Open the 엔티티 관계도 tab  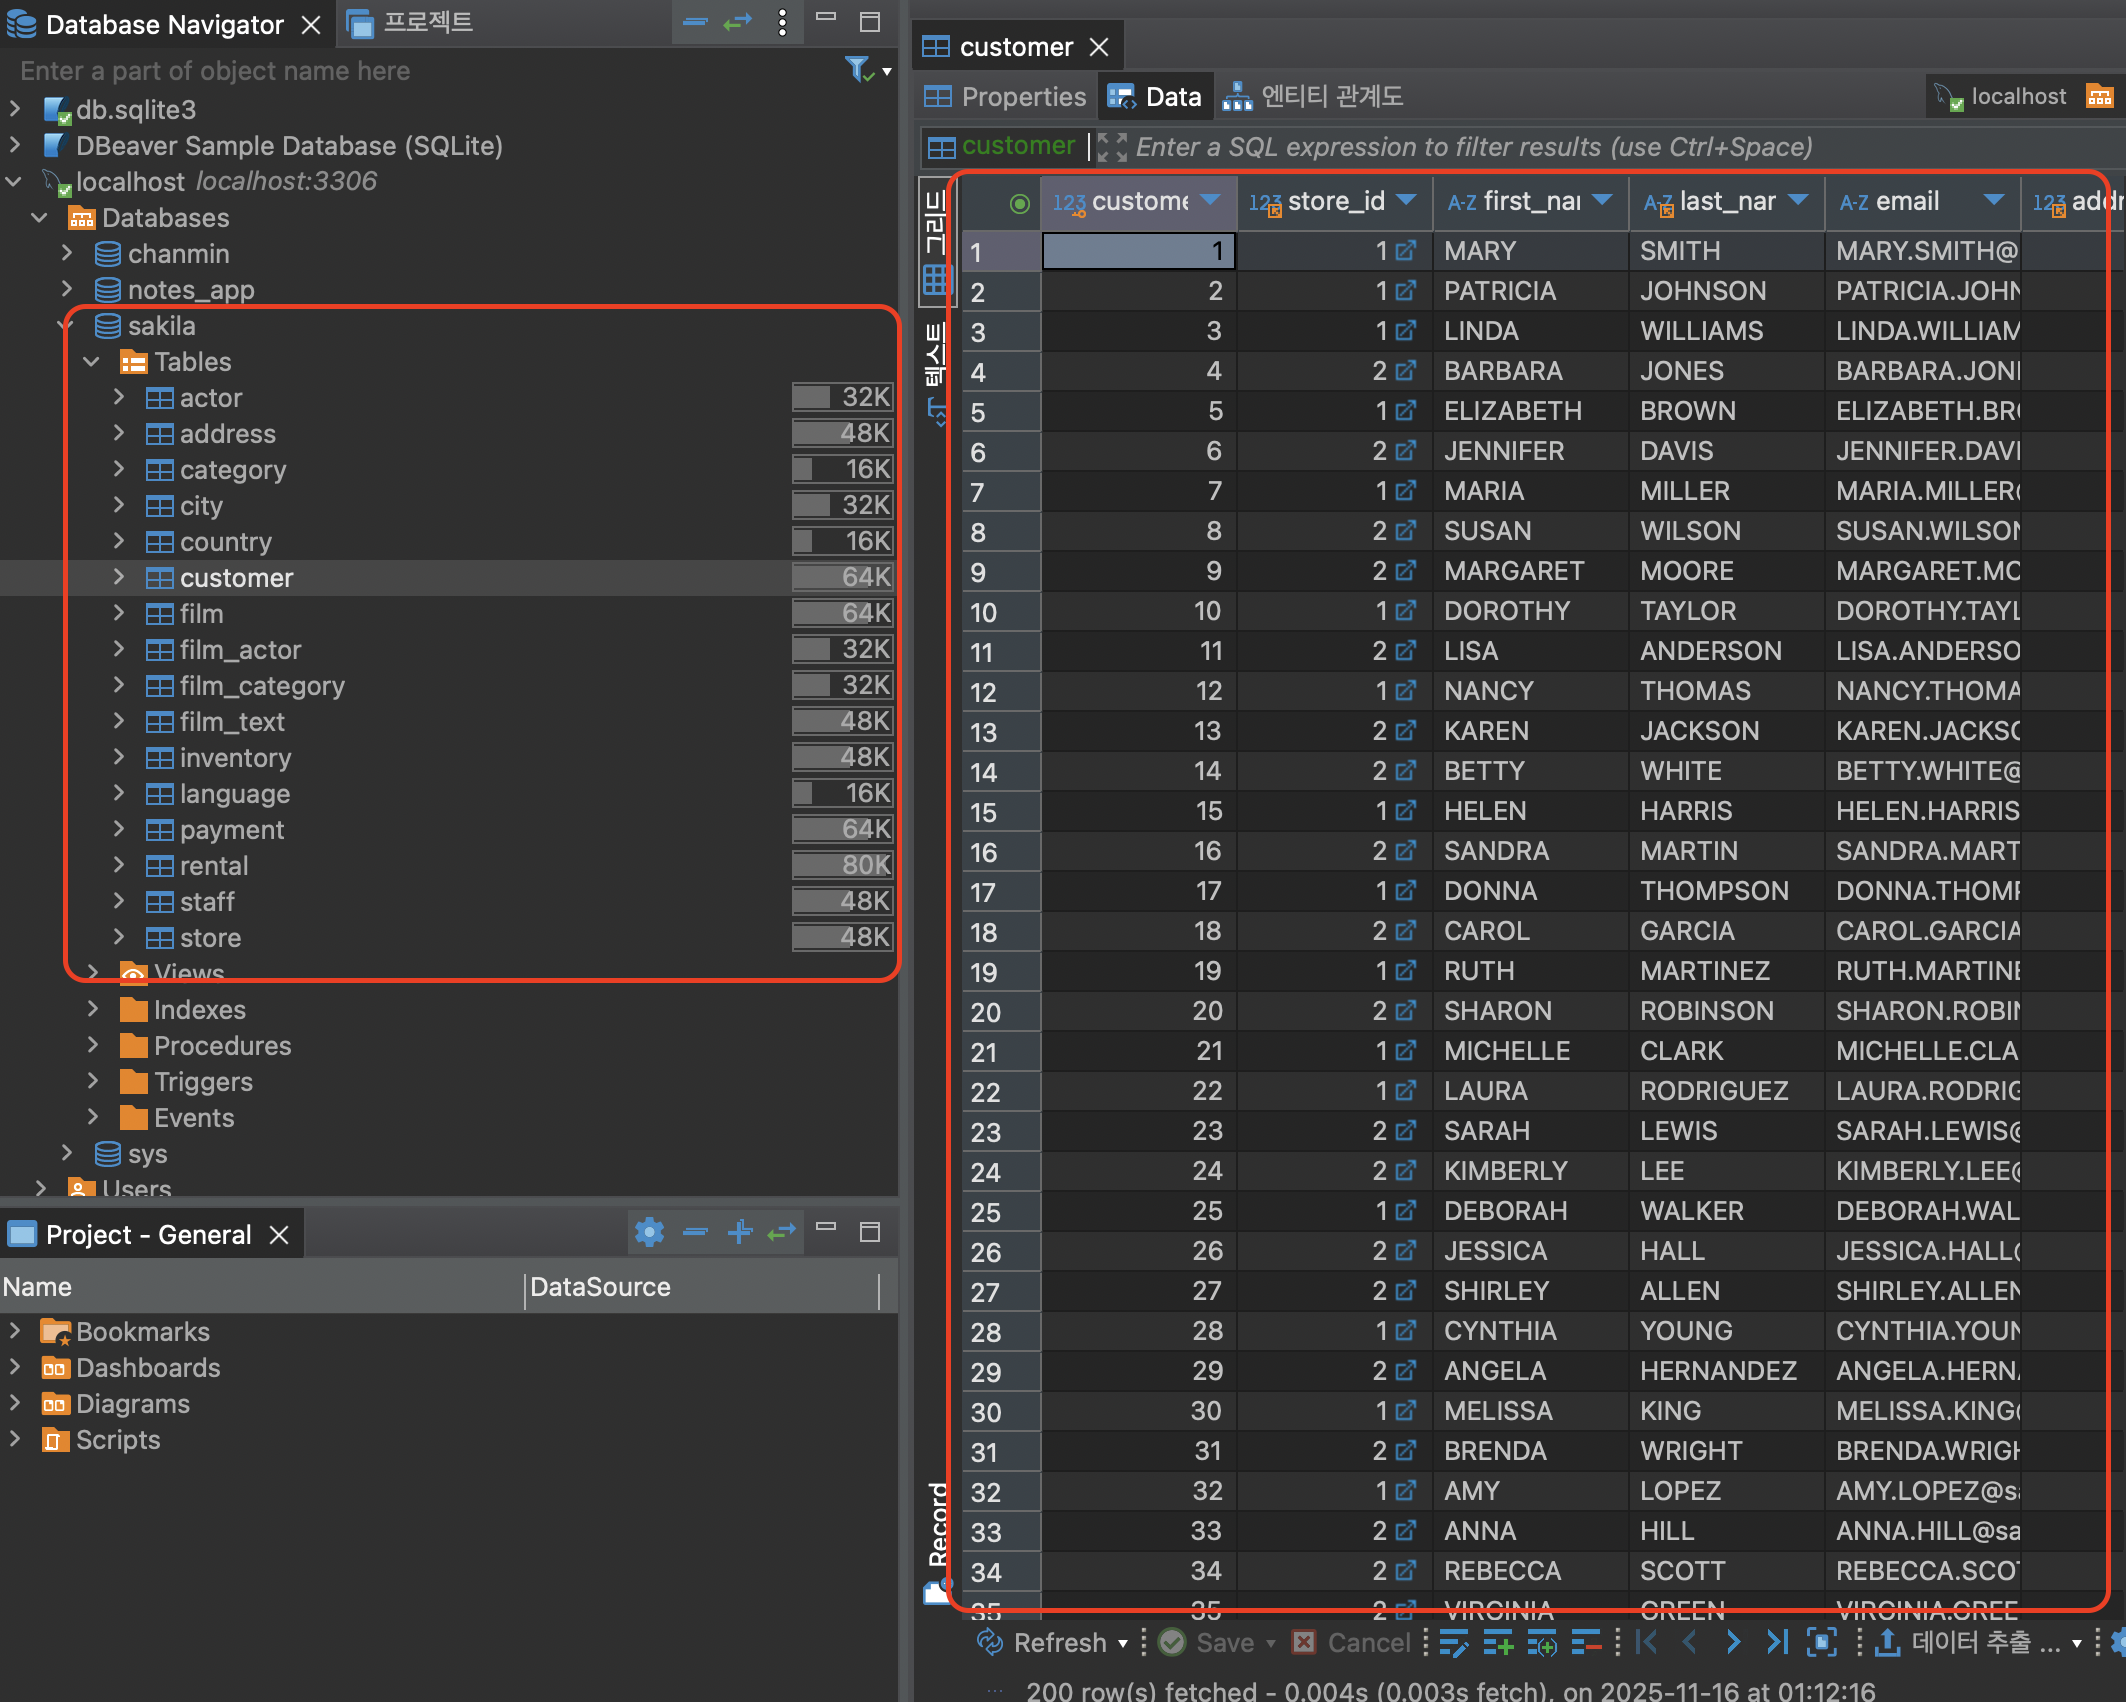(x=1313, y=97)
